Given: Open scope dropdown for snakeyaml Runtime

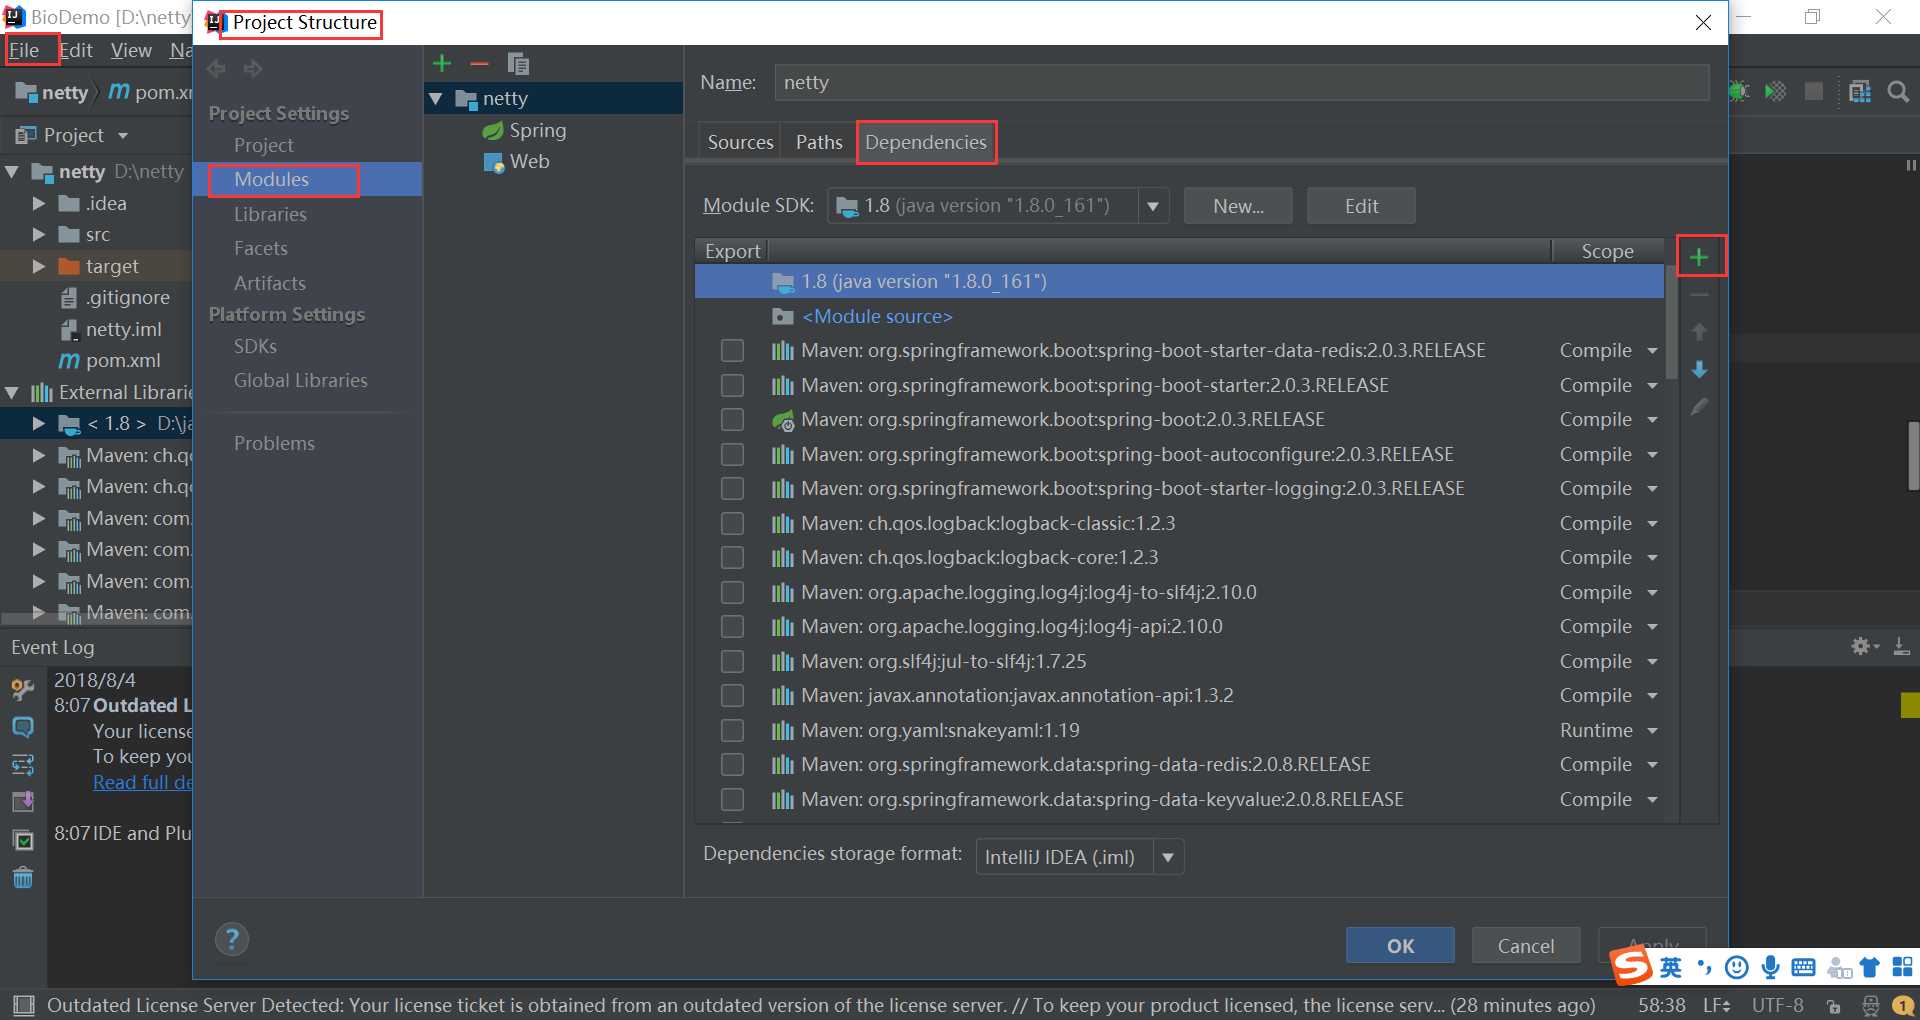Looking at the screenshot, I should coord(1652,731).
